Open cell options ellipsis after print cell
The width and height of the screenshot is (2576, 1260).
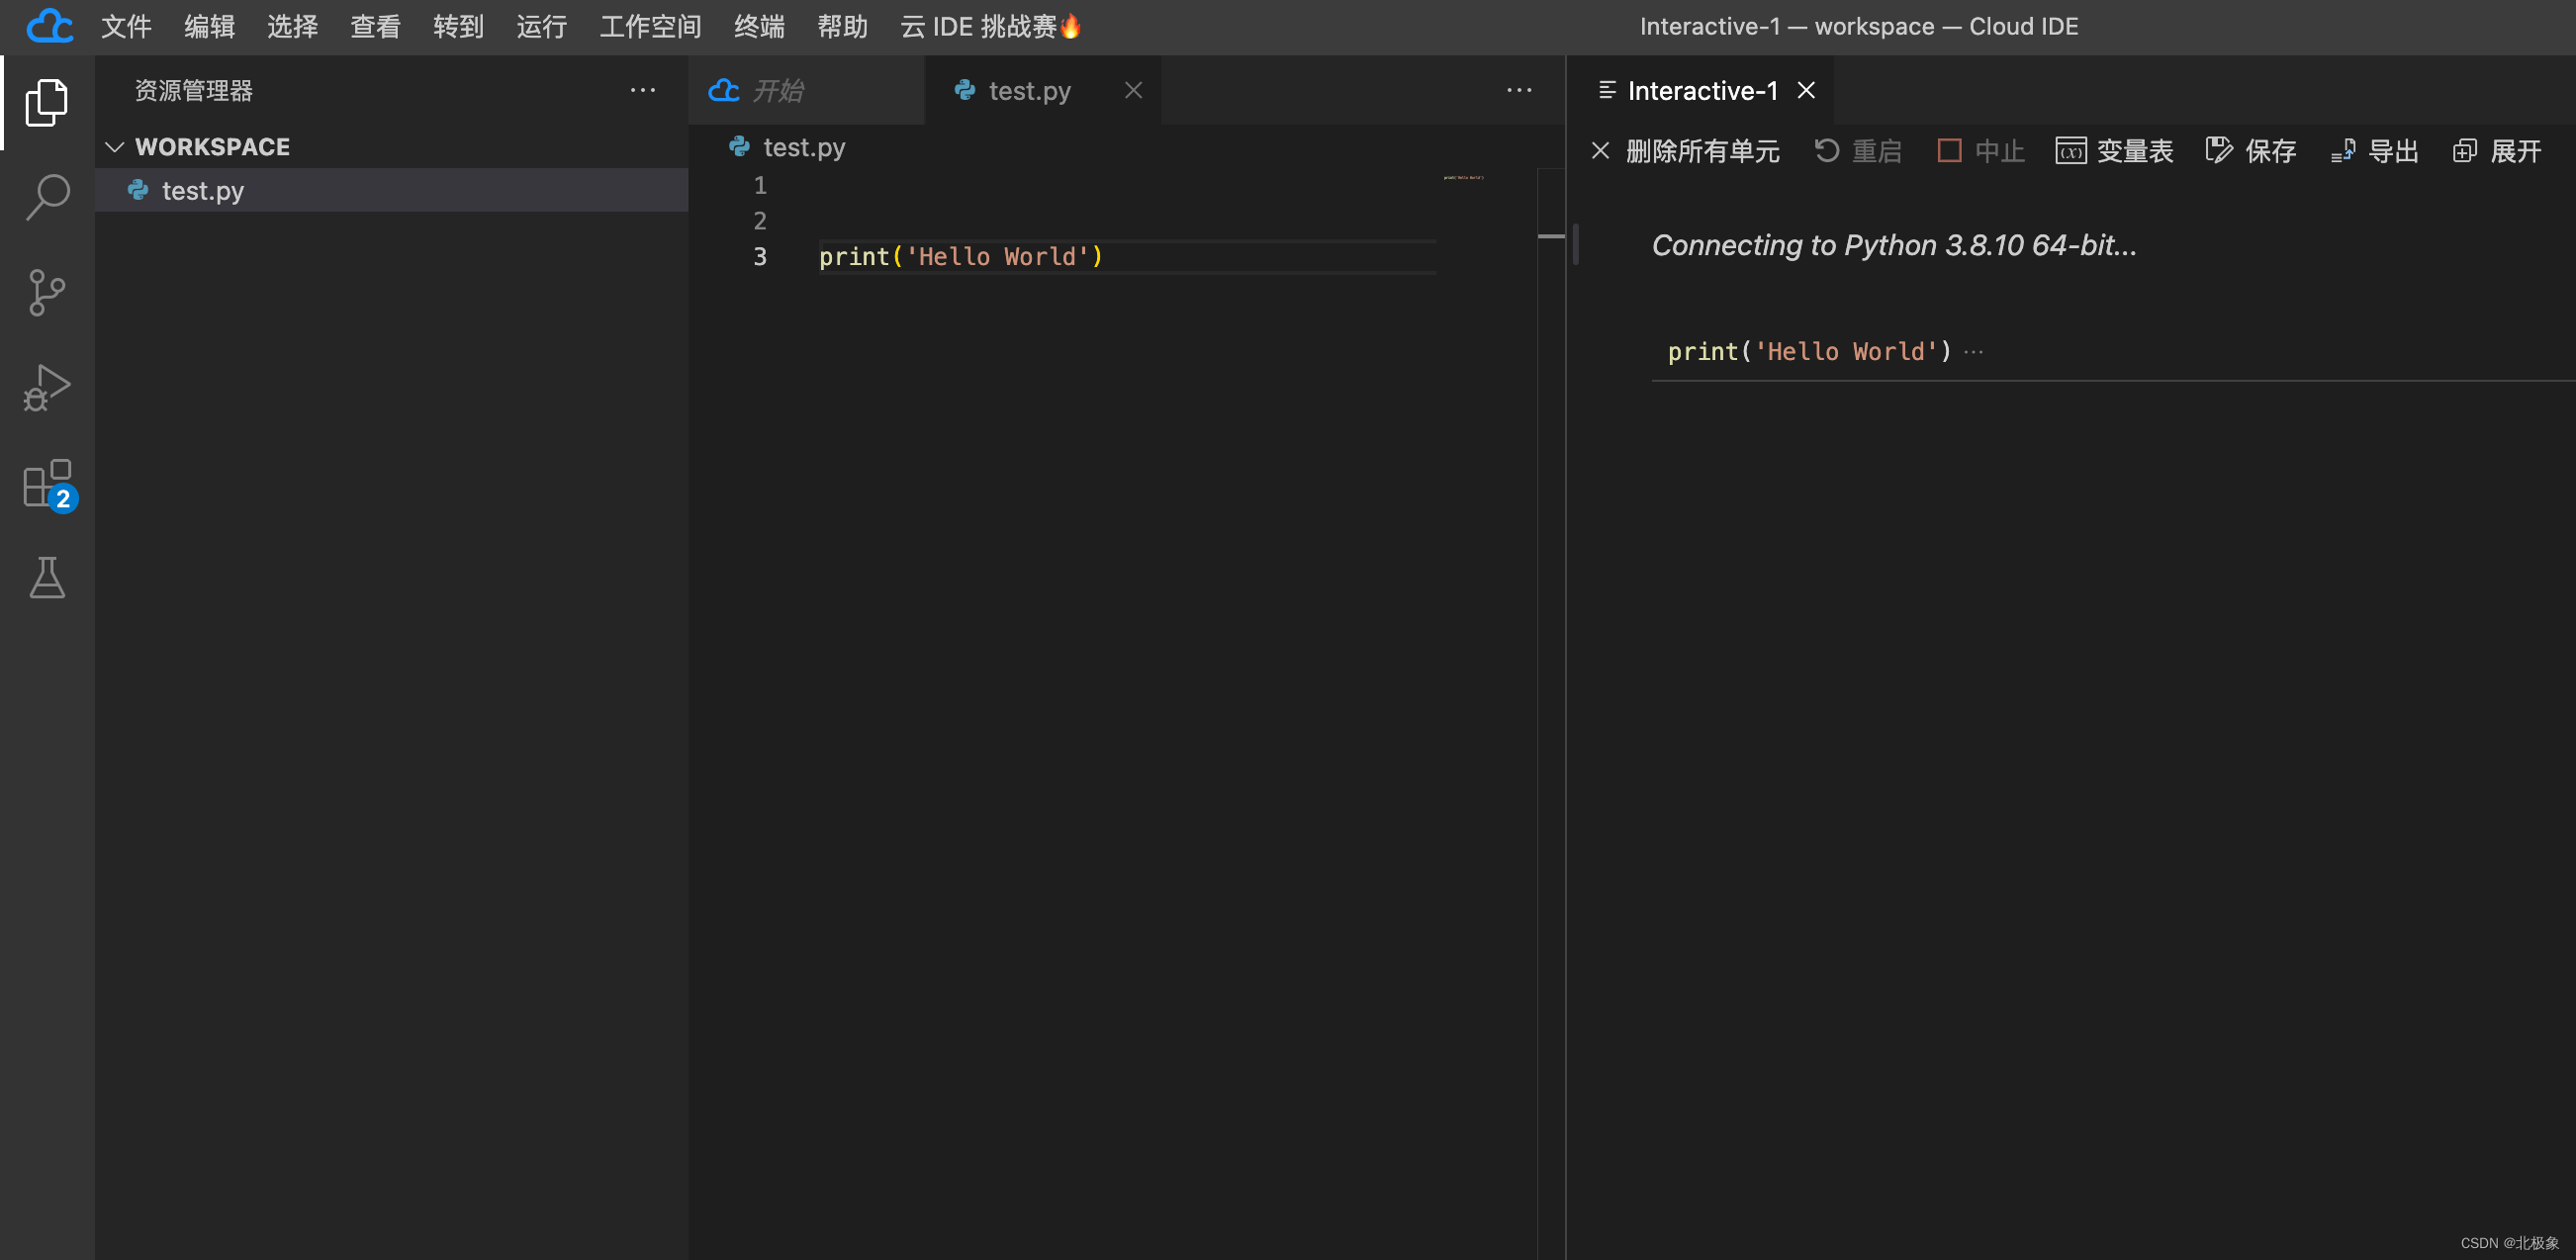pos(1973,352)
